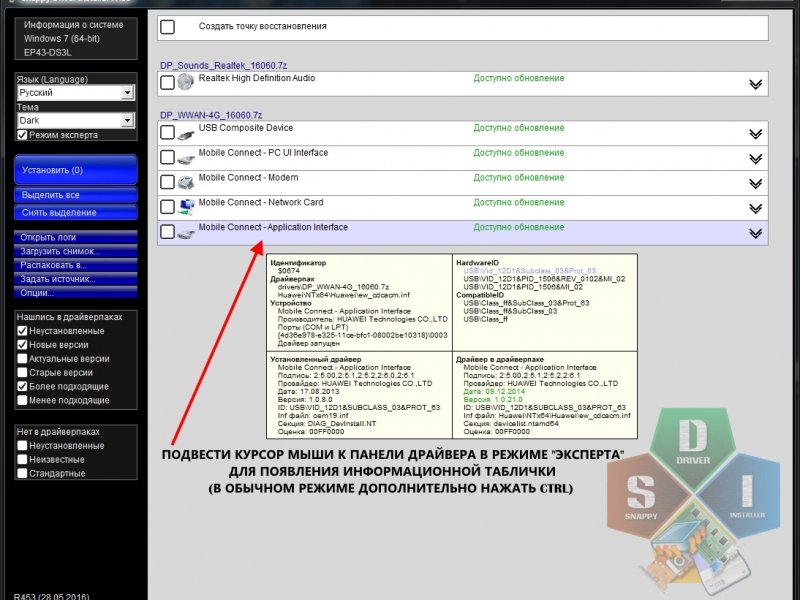800x600 pixels.
Task: Enable the Неизвестные filter checkbox
Action: [22, 460]
